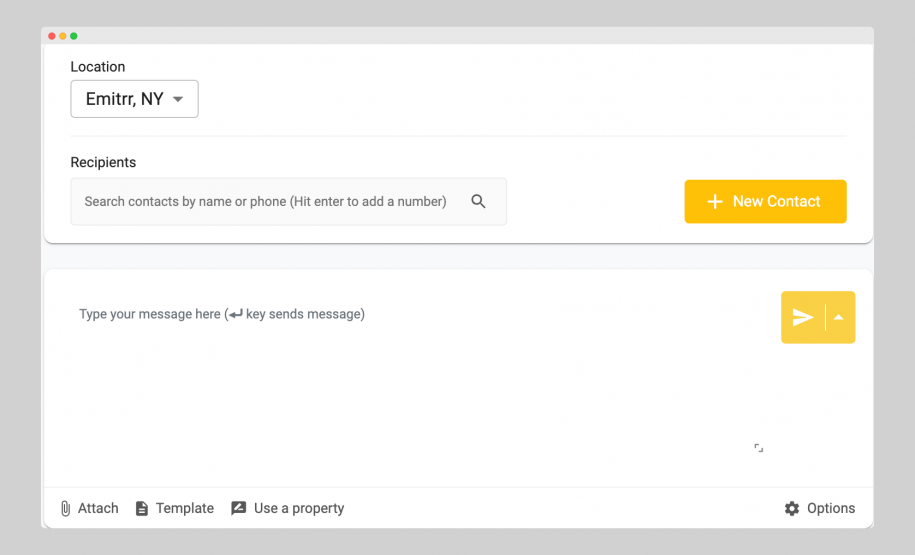This screenshot has height=555, width=915.
Task: Open the Options gear icon
Action: (x=792, y=508)
